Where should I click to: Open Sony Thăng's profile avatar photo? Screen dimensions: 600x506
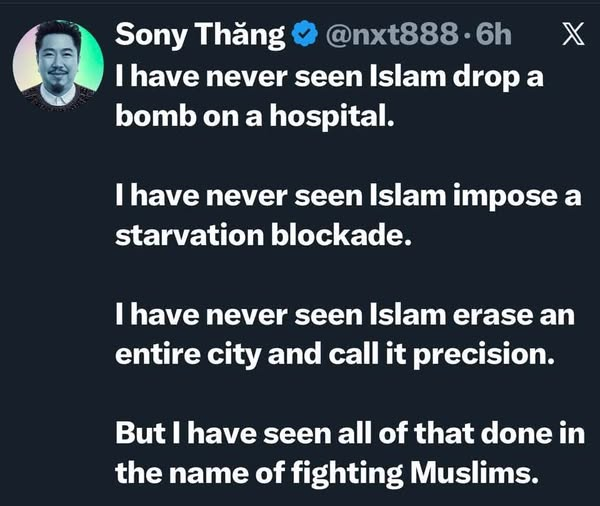click(x=58, y=65)
